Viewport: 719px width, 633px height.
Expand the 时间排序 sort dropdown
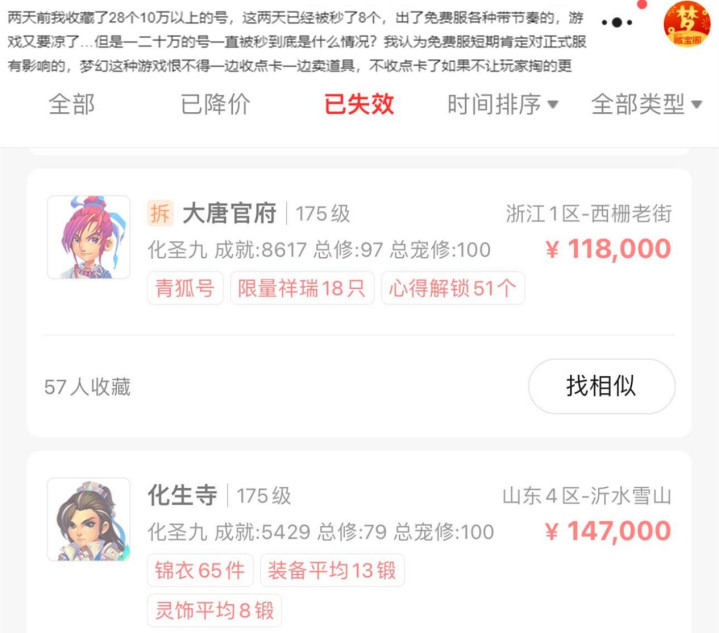click(503, 105)
